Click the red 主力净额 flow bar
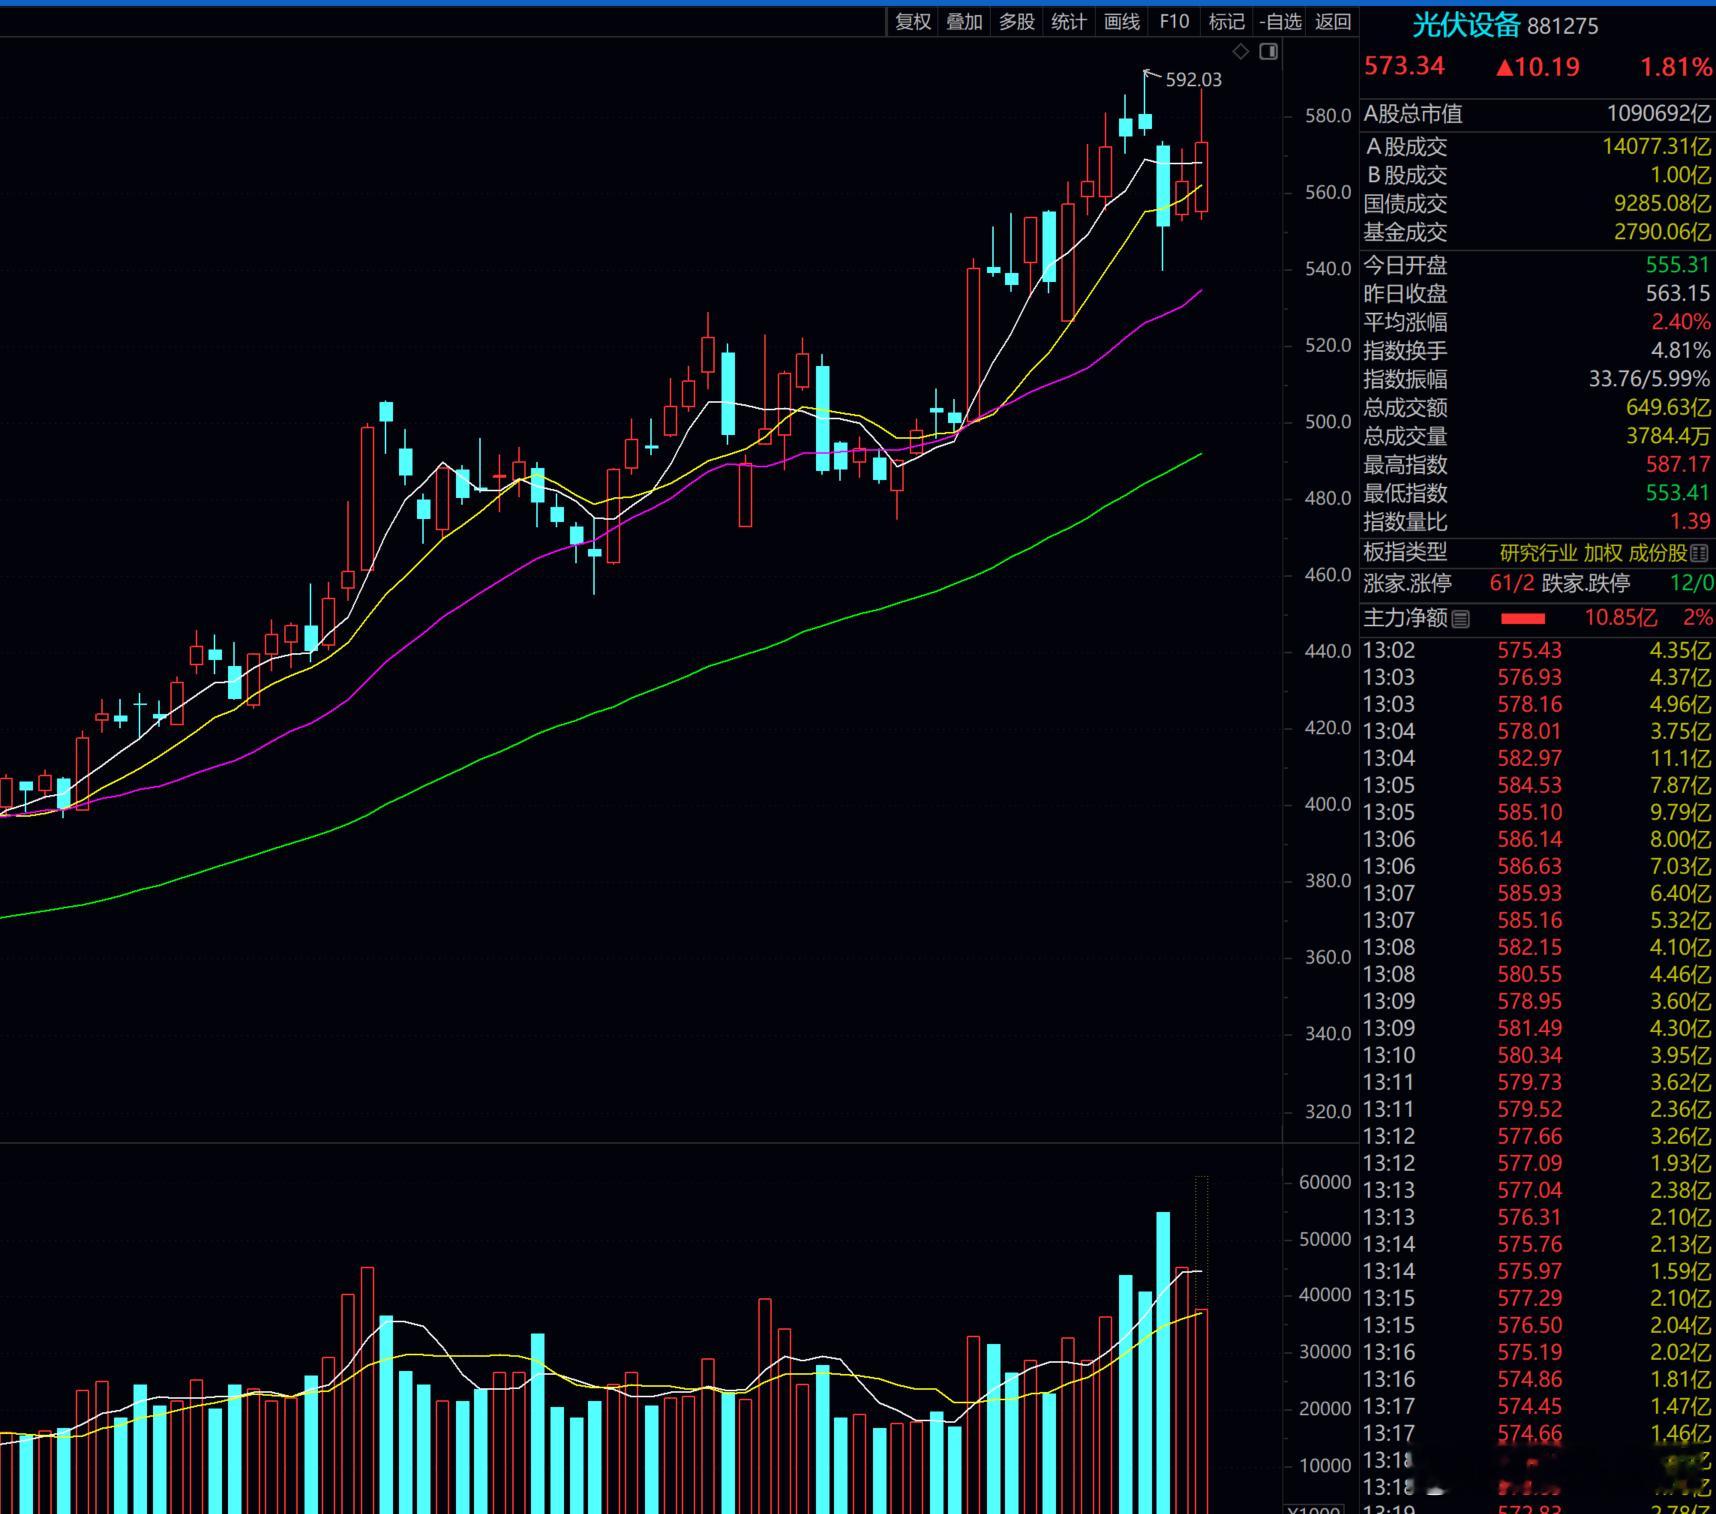This screenshot has height=1514, width=1716. pyautogui.click(x=1523, y=619)
